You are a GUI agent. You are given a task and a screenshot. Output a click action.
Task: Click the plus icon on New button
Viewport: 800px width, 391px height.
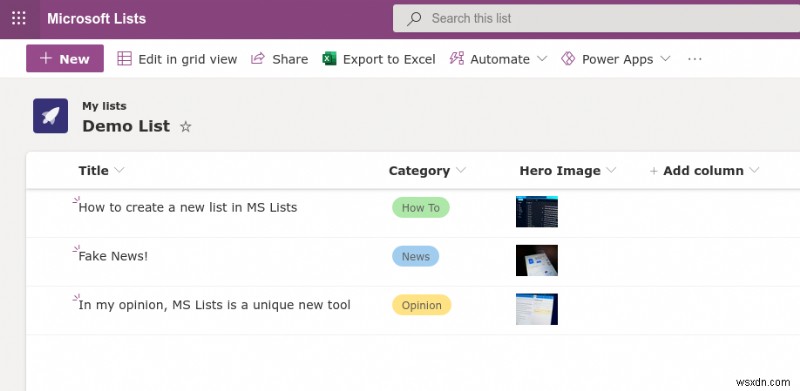(x=46, y=58)
